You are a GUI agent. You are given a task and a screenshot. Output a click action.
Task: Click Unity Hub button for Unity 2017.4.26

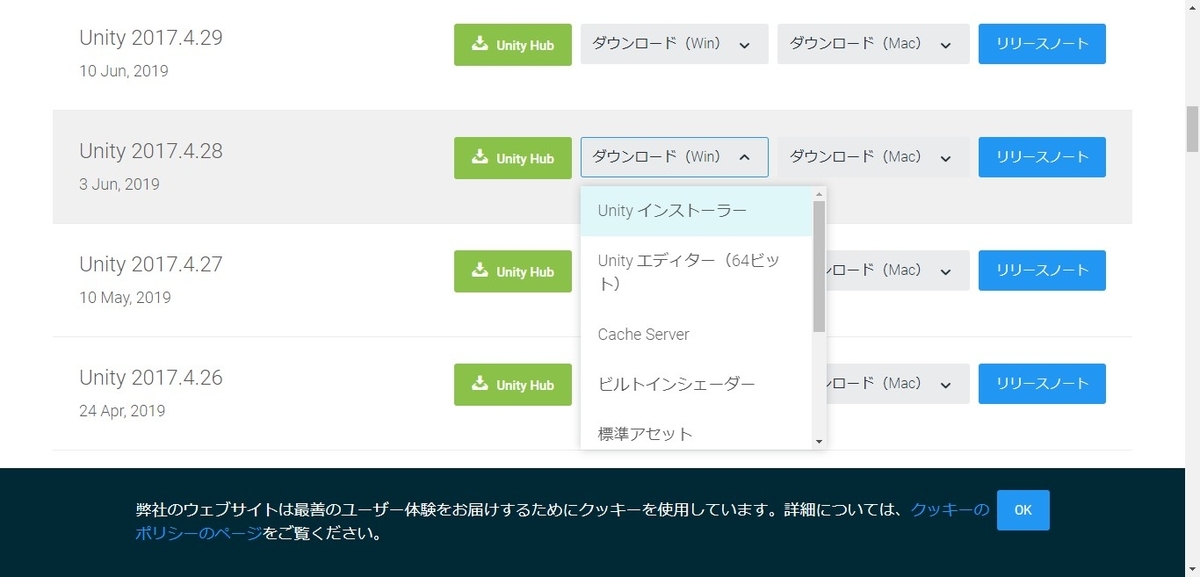point(513,384)
